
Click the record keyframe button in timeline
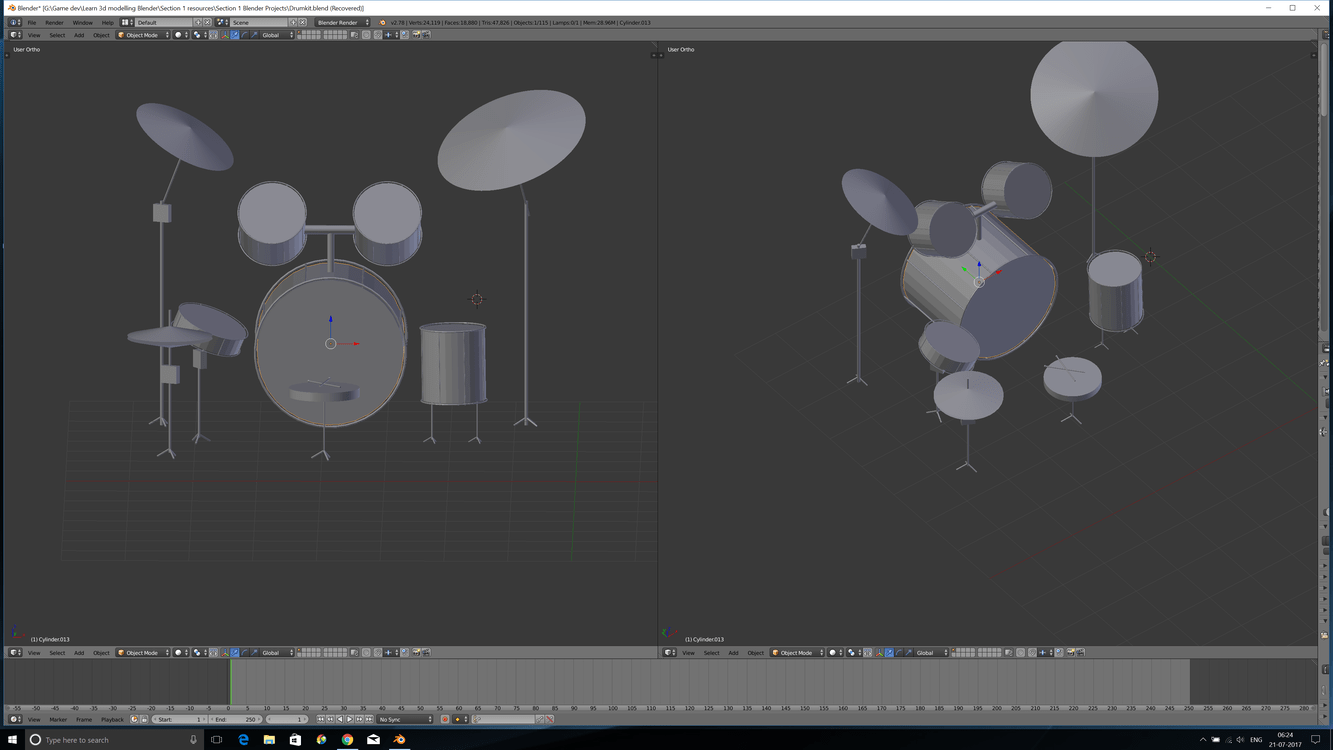click(445, 719)
